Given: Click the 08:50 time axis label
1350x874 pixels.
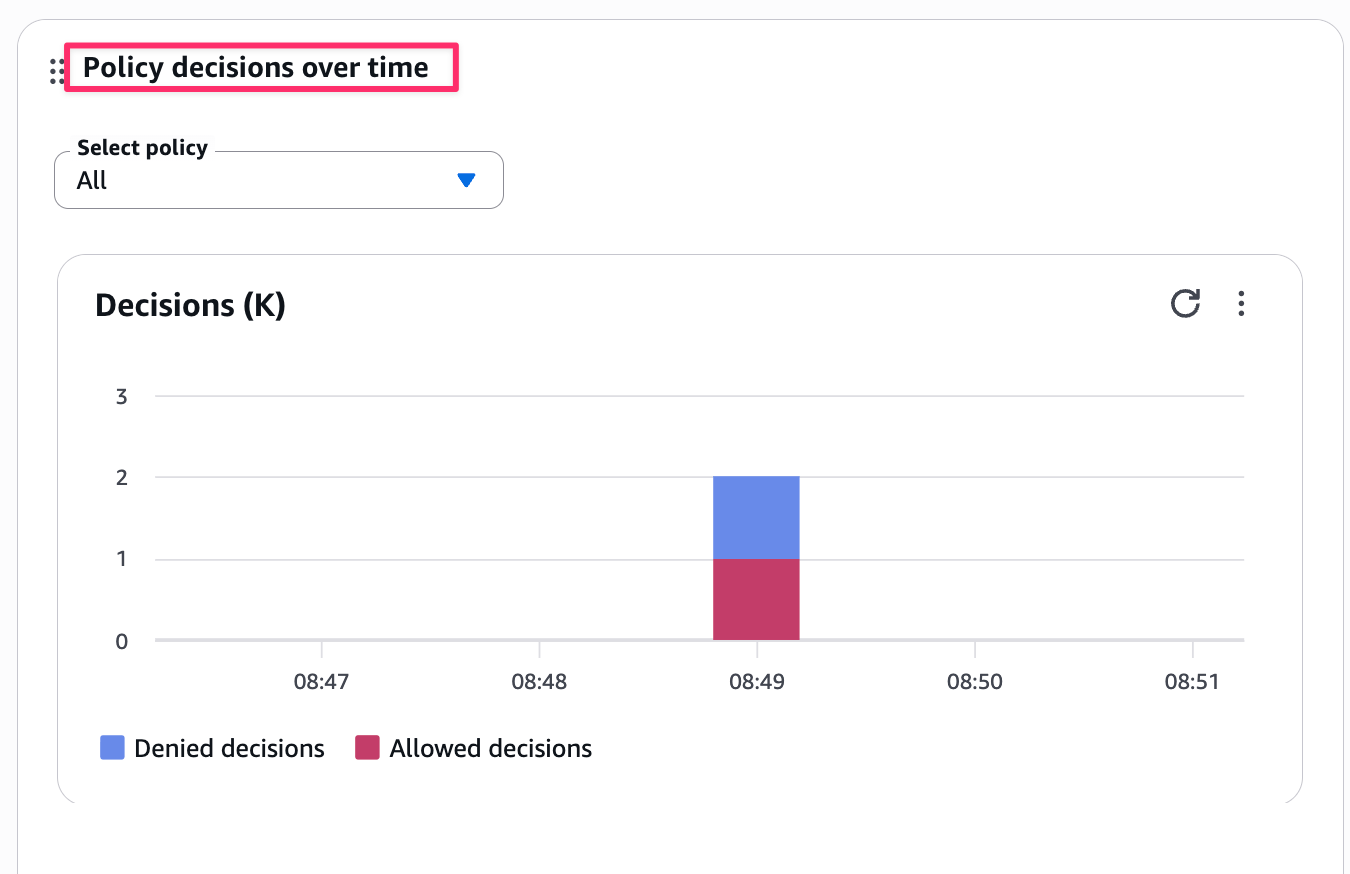Looking at the screenshot, I should [975, 682].
